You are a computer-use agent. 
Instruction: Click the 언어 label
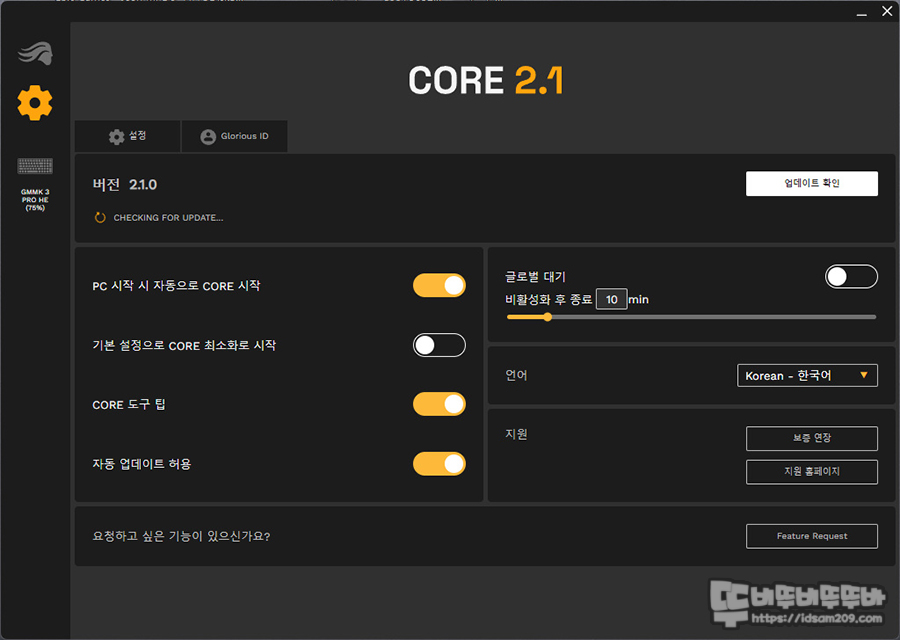point(516,375)
